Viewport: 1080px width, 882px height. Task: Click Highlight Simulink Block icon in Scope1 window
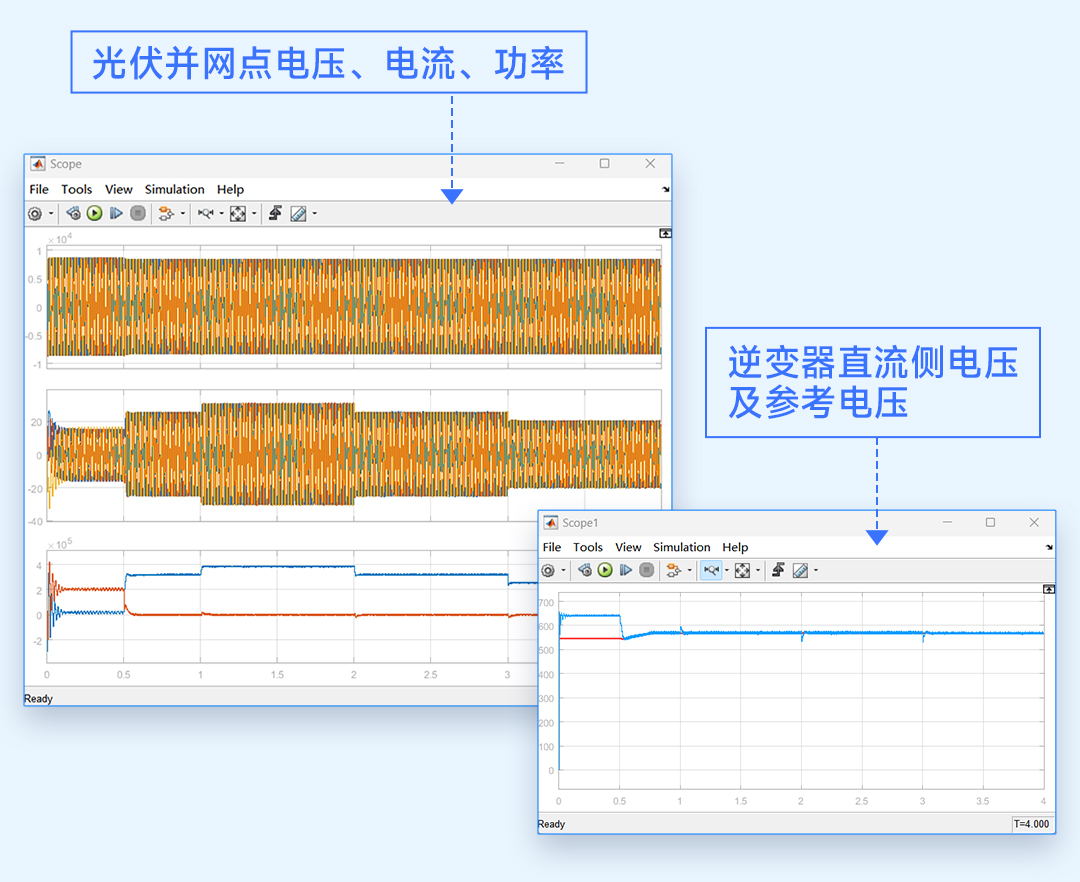673,570
